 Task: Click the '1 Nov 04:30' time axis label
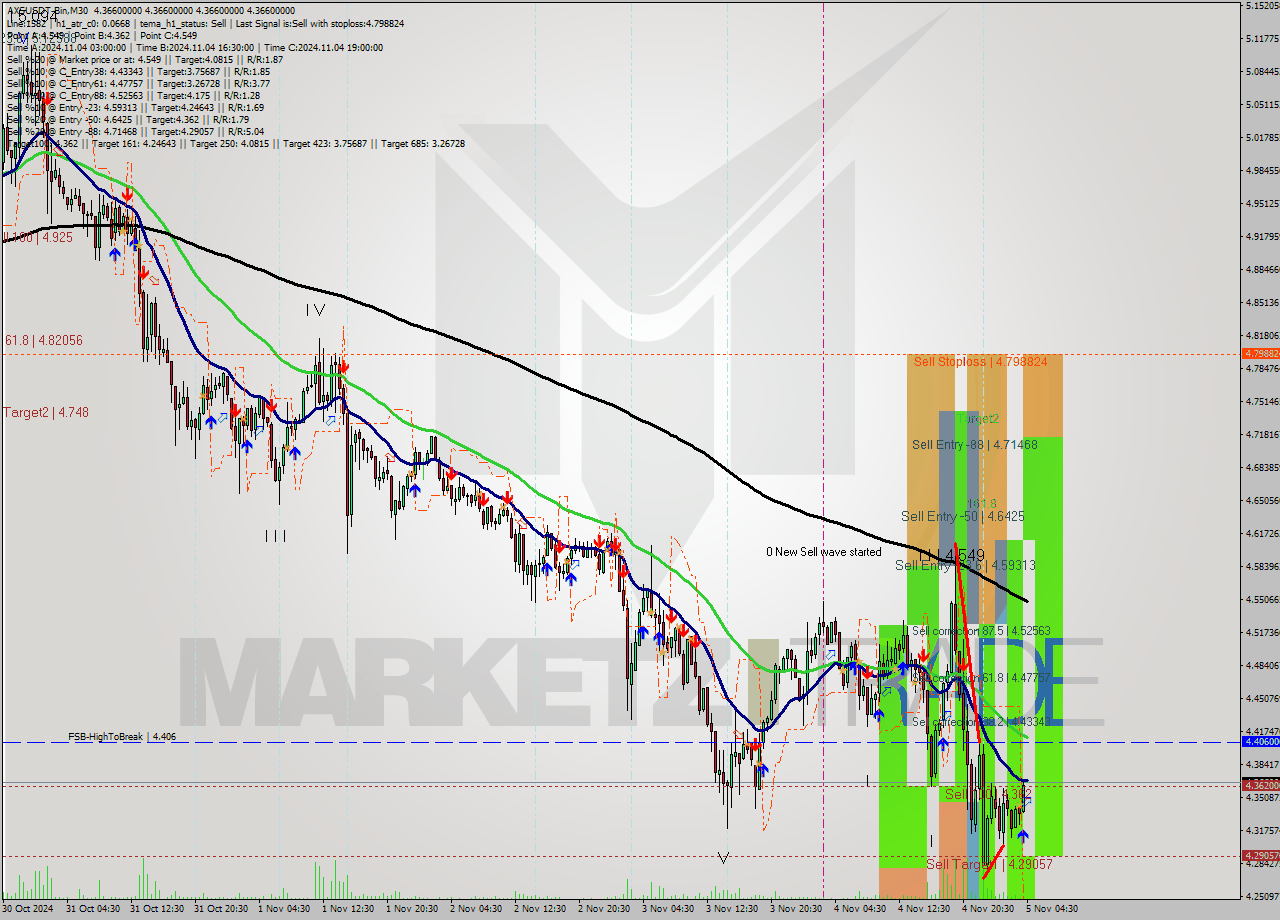coord(283,909)
